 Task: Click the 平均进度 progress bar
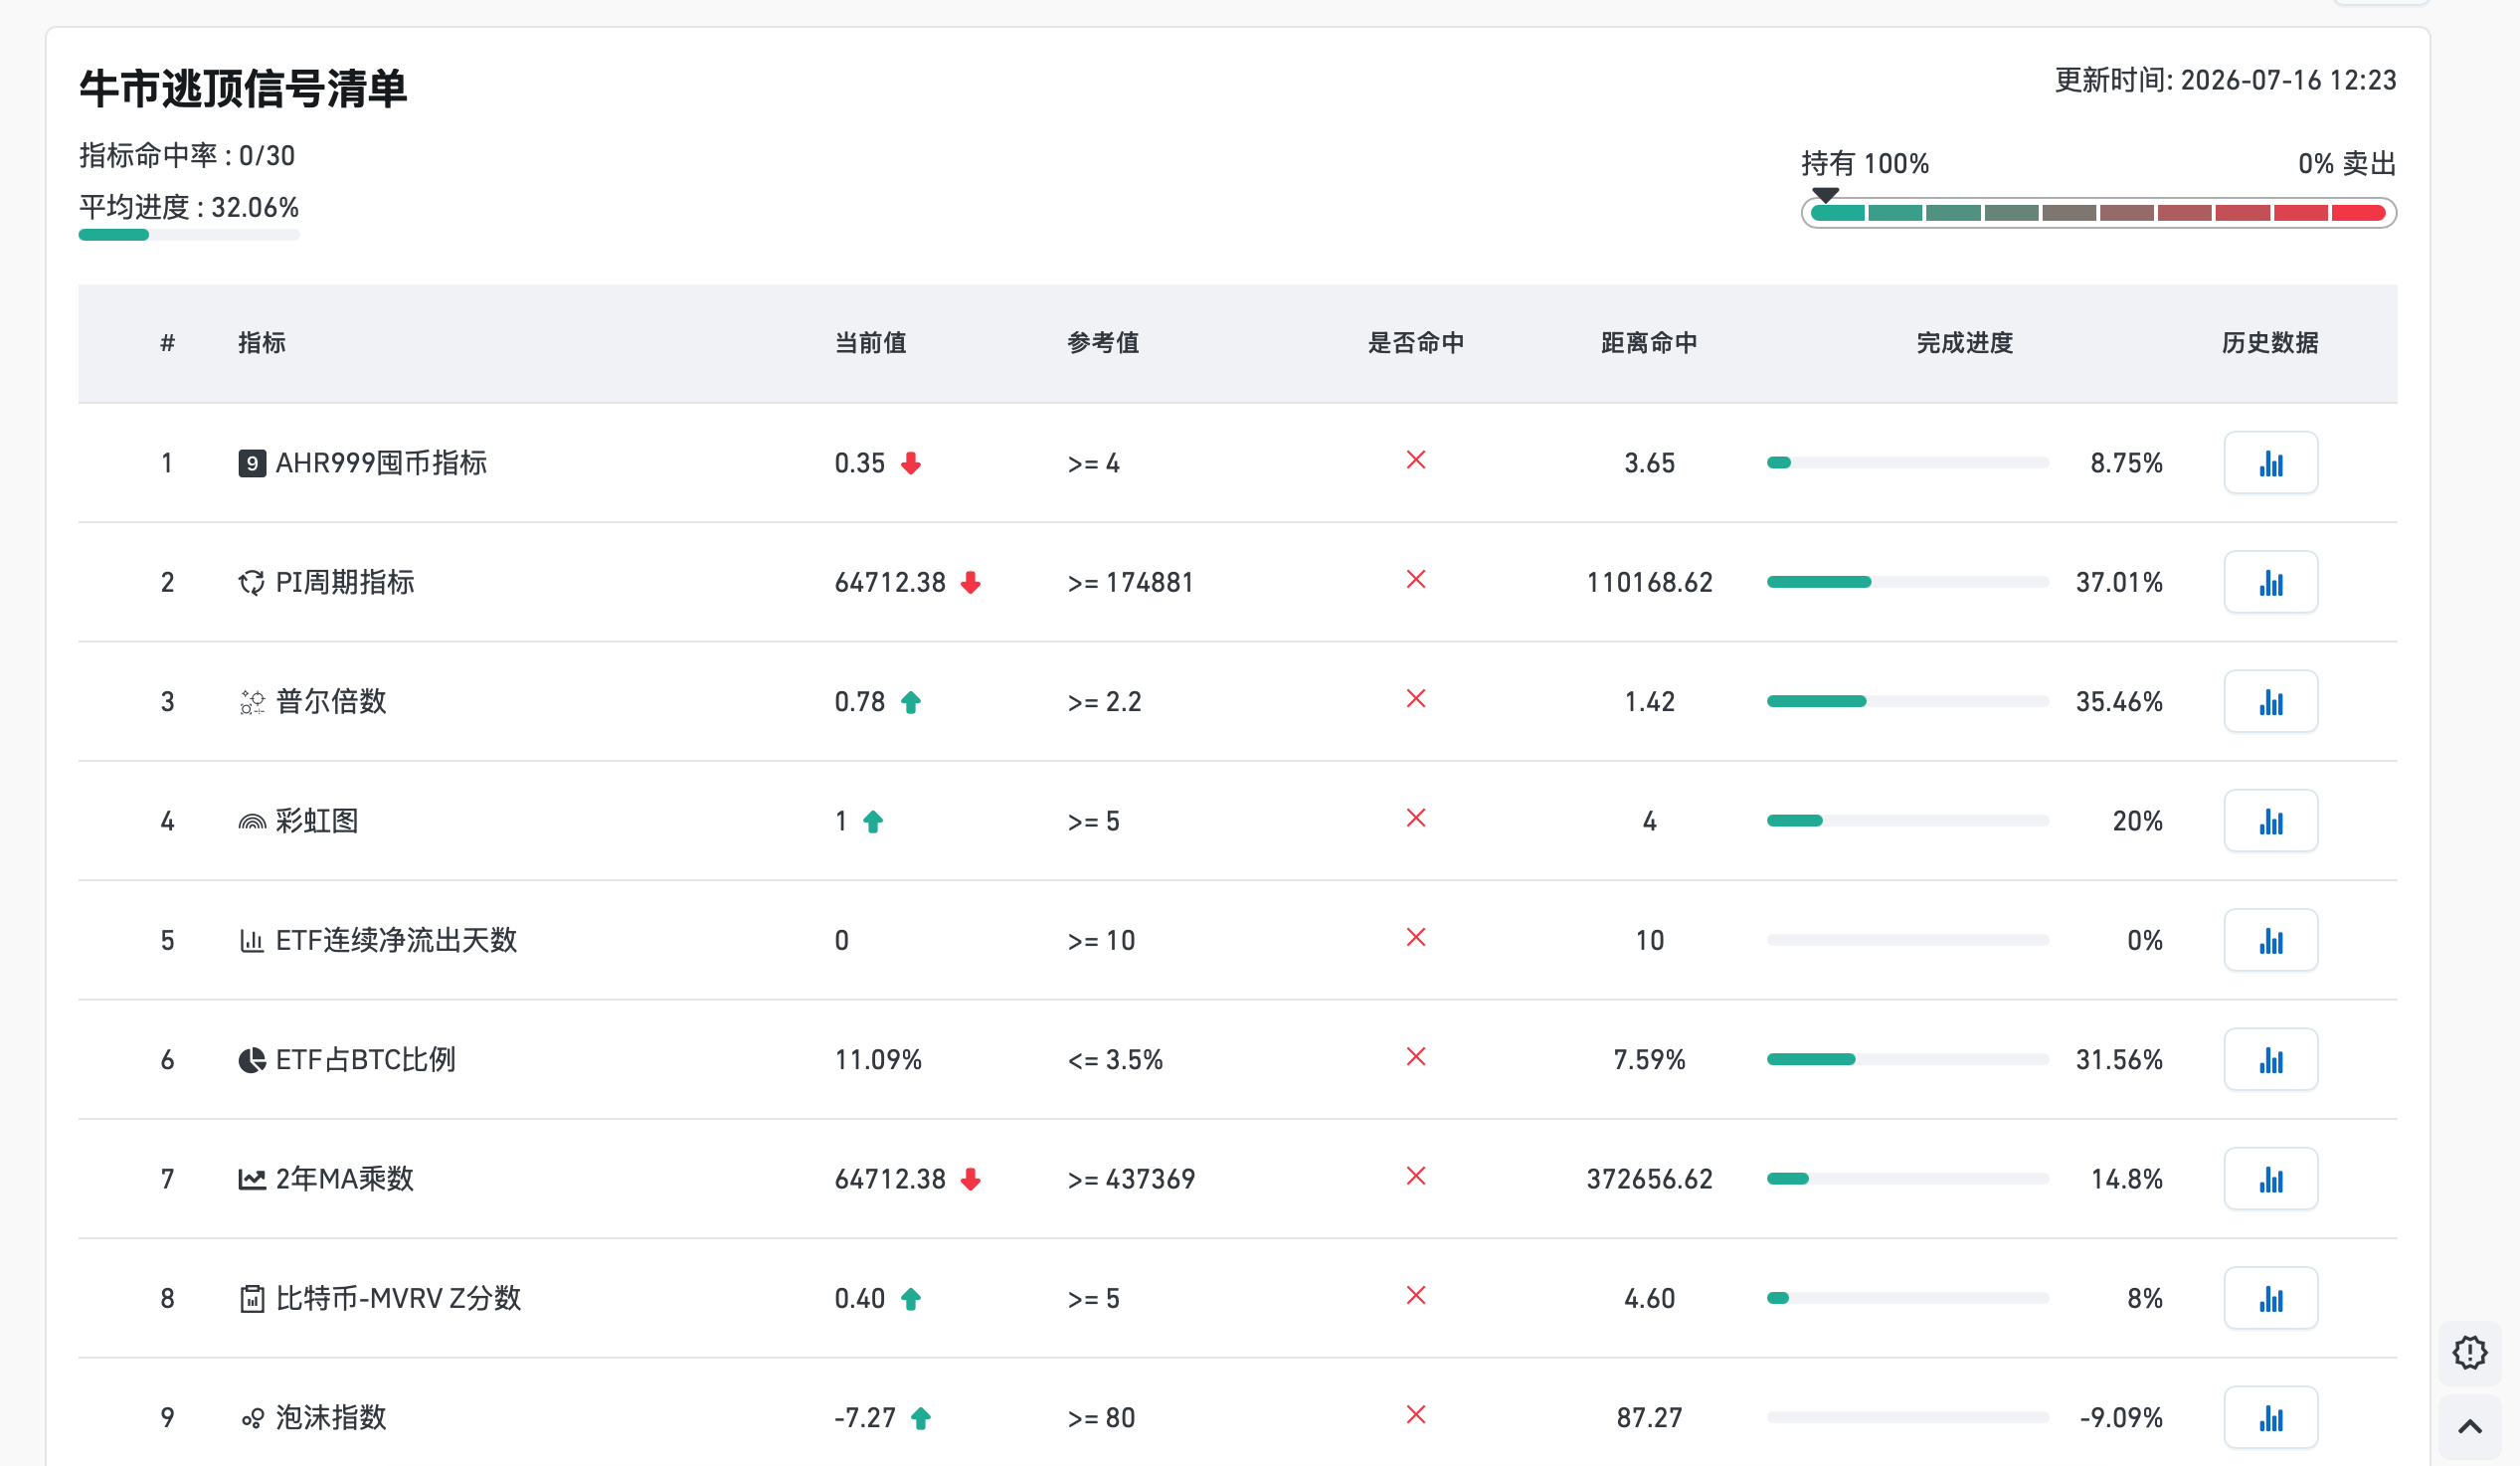pyautogui.click(x=189, y=235)
